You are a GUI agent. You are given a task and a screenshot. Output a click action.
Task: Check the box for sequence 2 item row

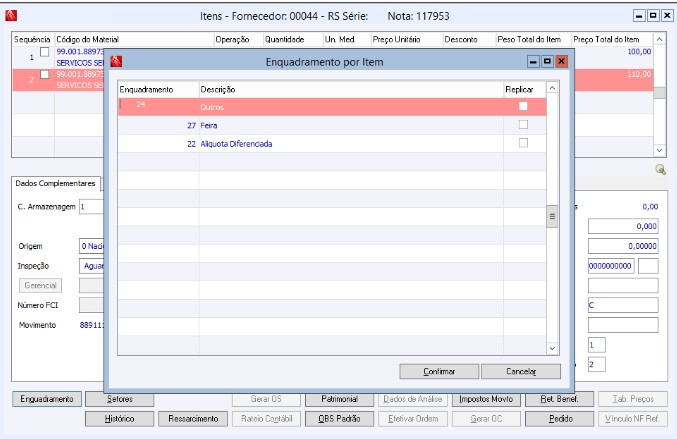click(x=44, y=74)
